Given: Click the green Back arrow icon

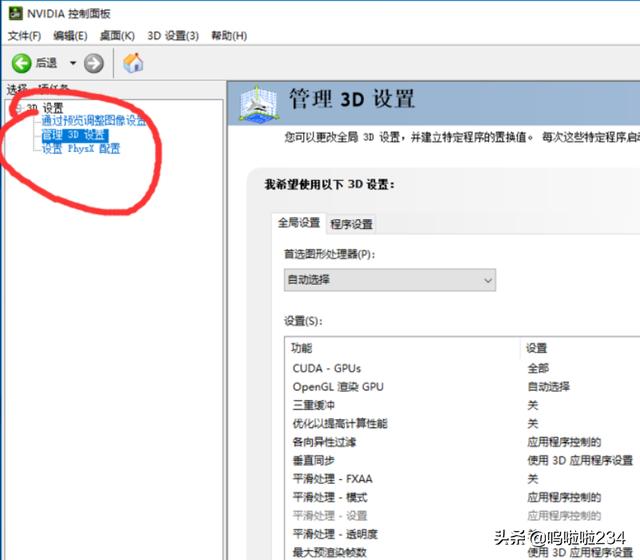Looking at the screenshot, I should [x=21, y=63].
